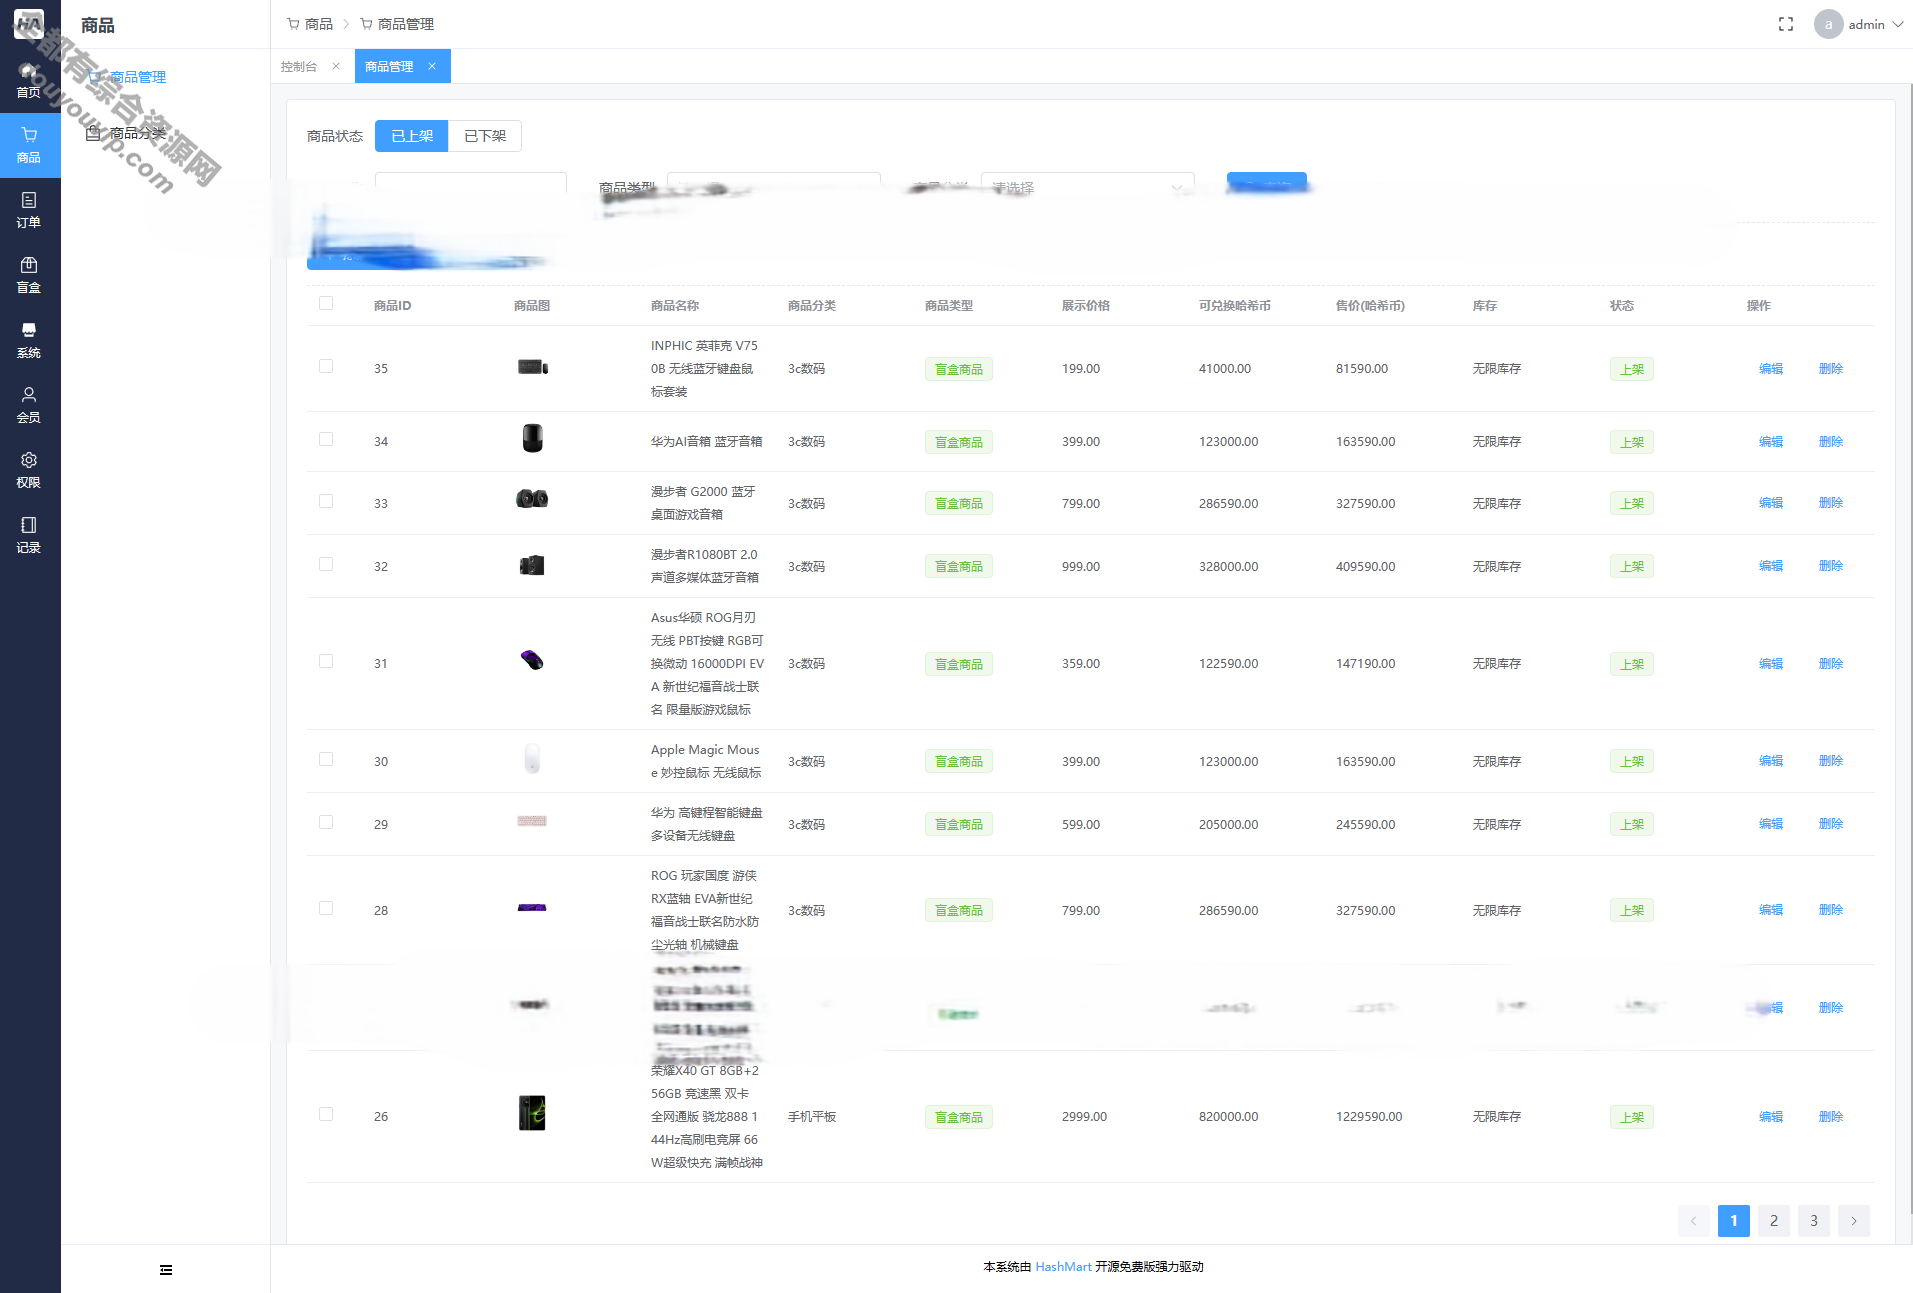Switch to the 控制台 tab
The image size is (1913, 1293).
(x=299, y=66)
